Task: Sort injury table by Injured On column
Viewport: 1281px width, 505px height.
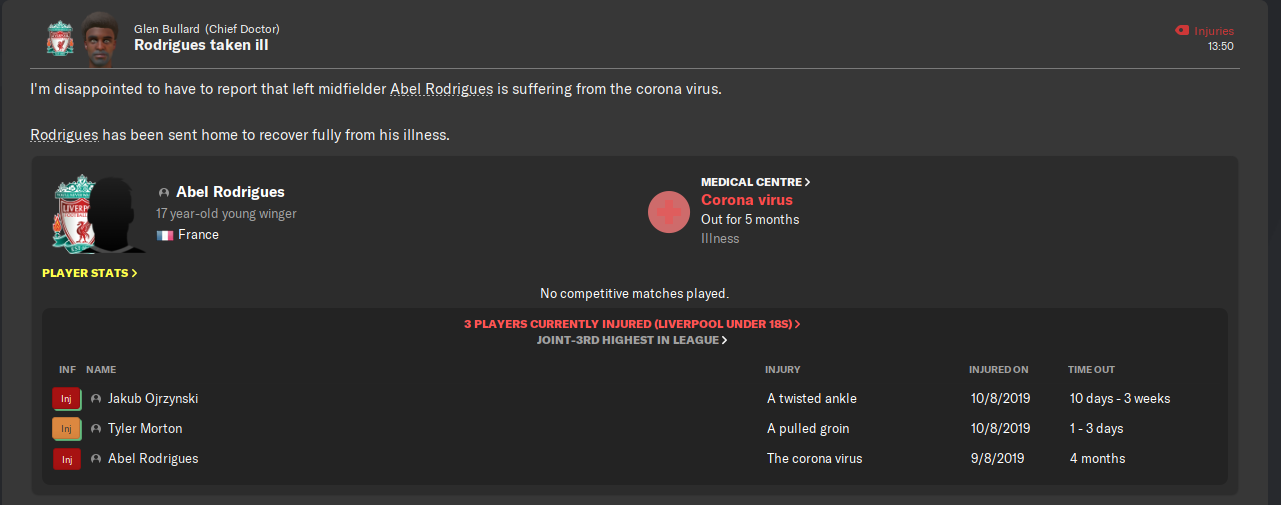Action: pyautogui.click(x=998, y=370)
